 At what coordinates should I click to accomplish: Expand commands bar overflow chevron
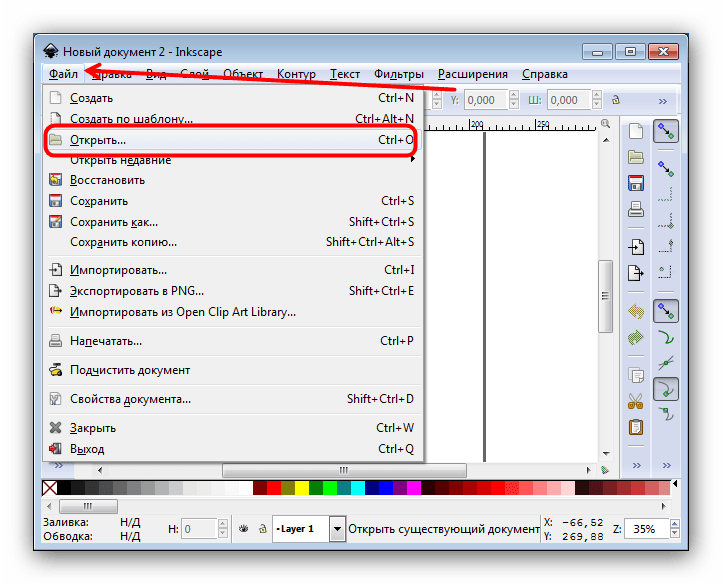click(x=636, y=466)
